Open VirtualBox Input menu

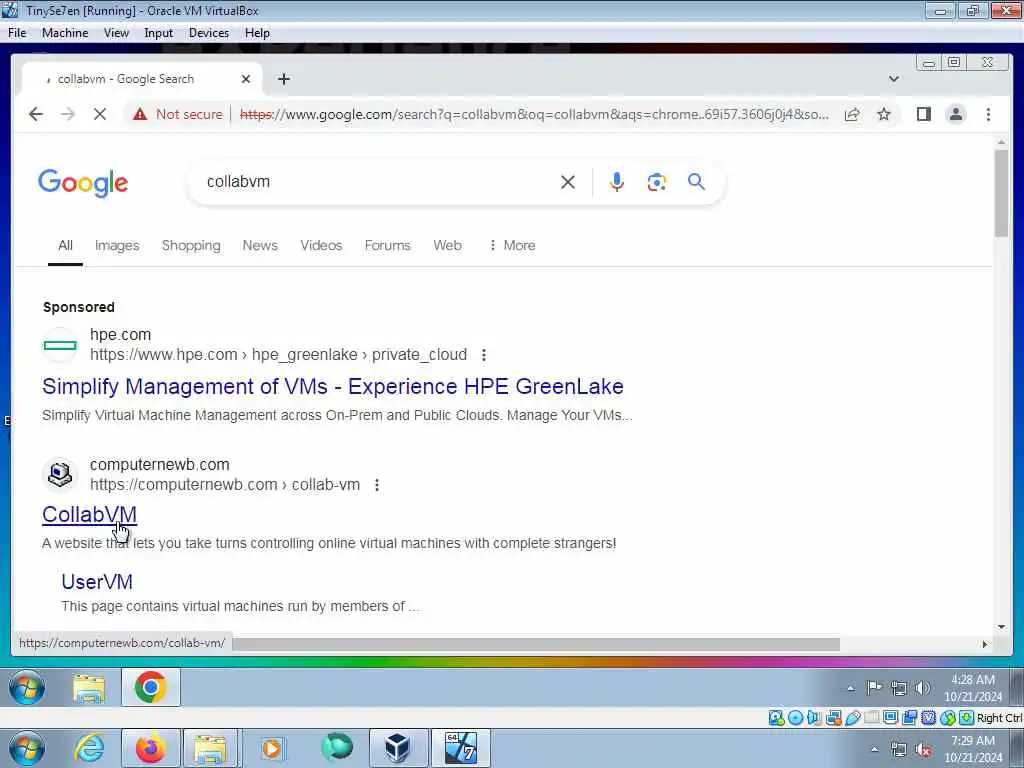[x=158, y=33]
